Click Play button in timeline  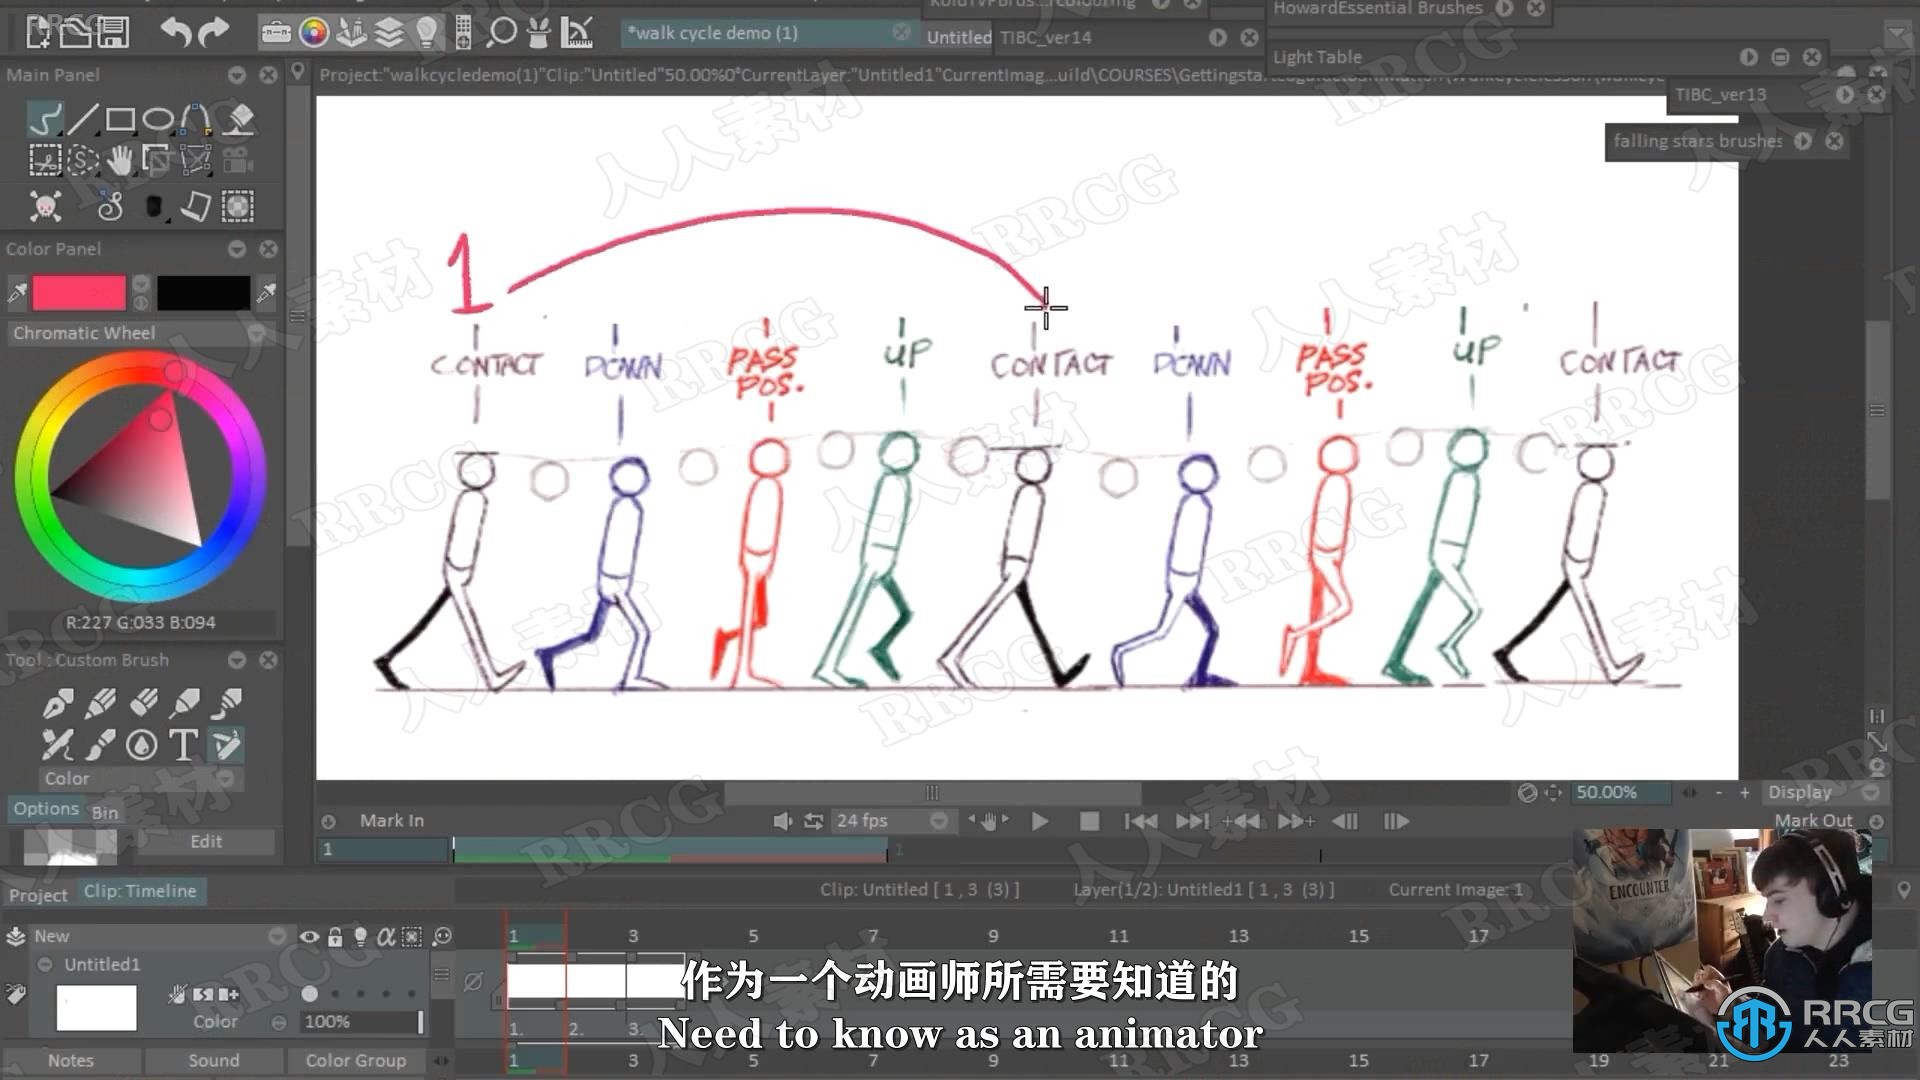click(x=1042, y=822)
